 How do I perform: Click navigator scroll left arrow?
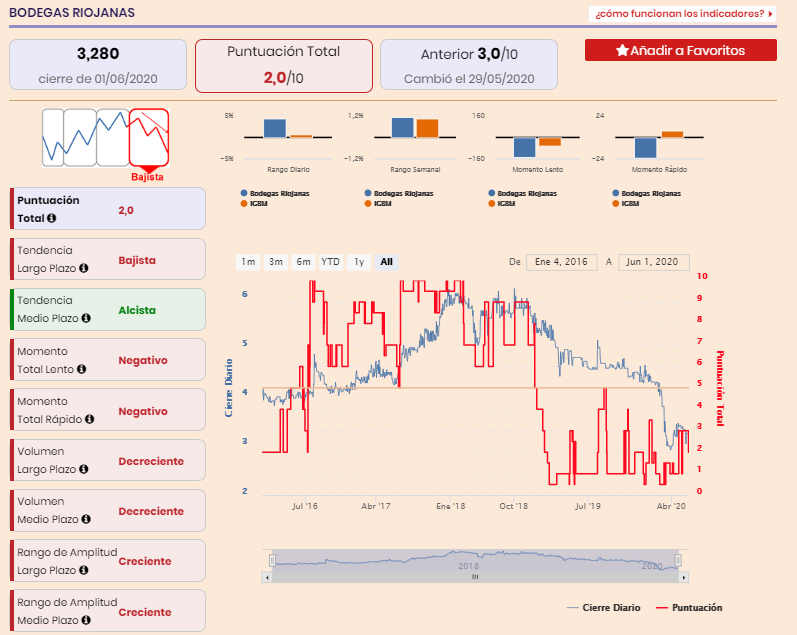[267, 577]
